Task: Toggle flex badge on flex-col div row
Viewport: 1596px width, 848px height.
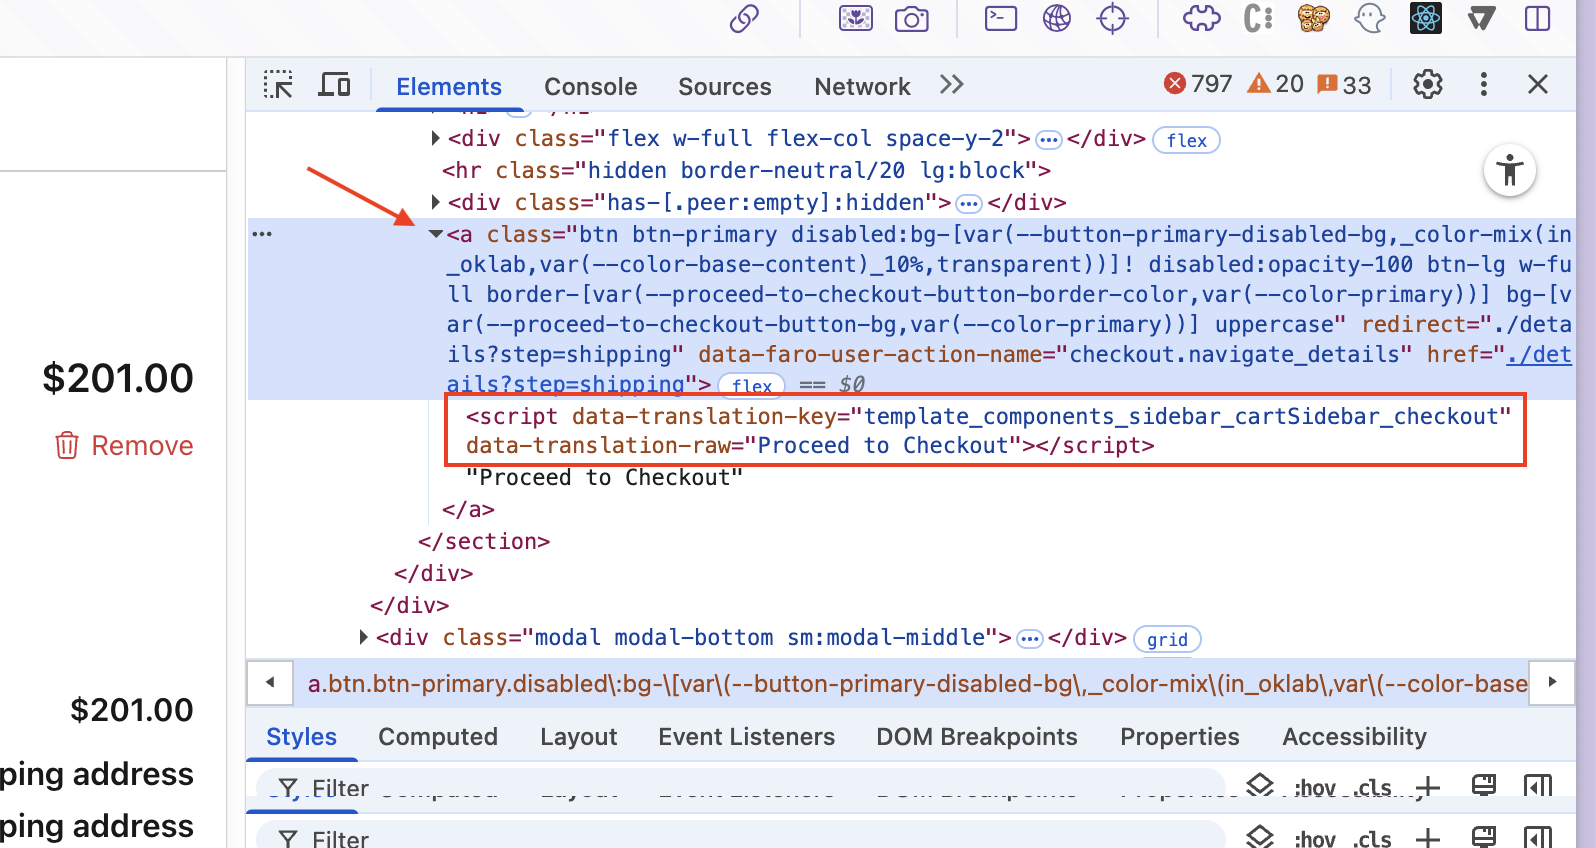Action: (1187, 140)
